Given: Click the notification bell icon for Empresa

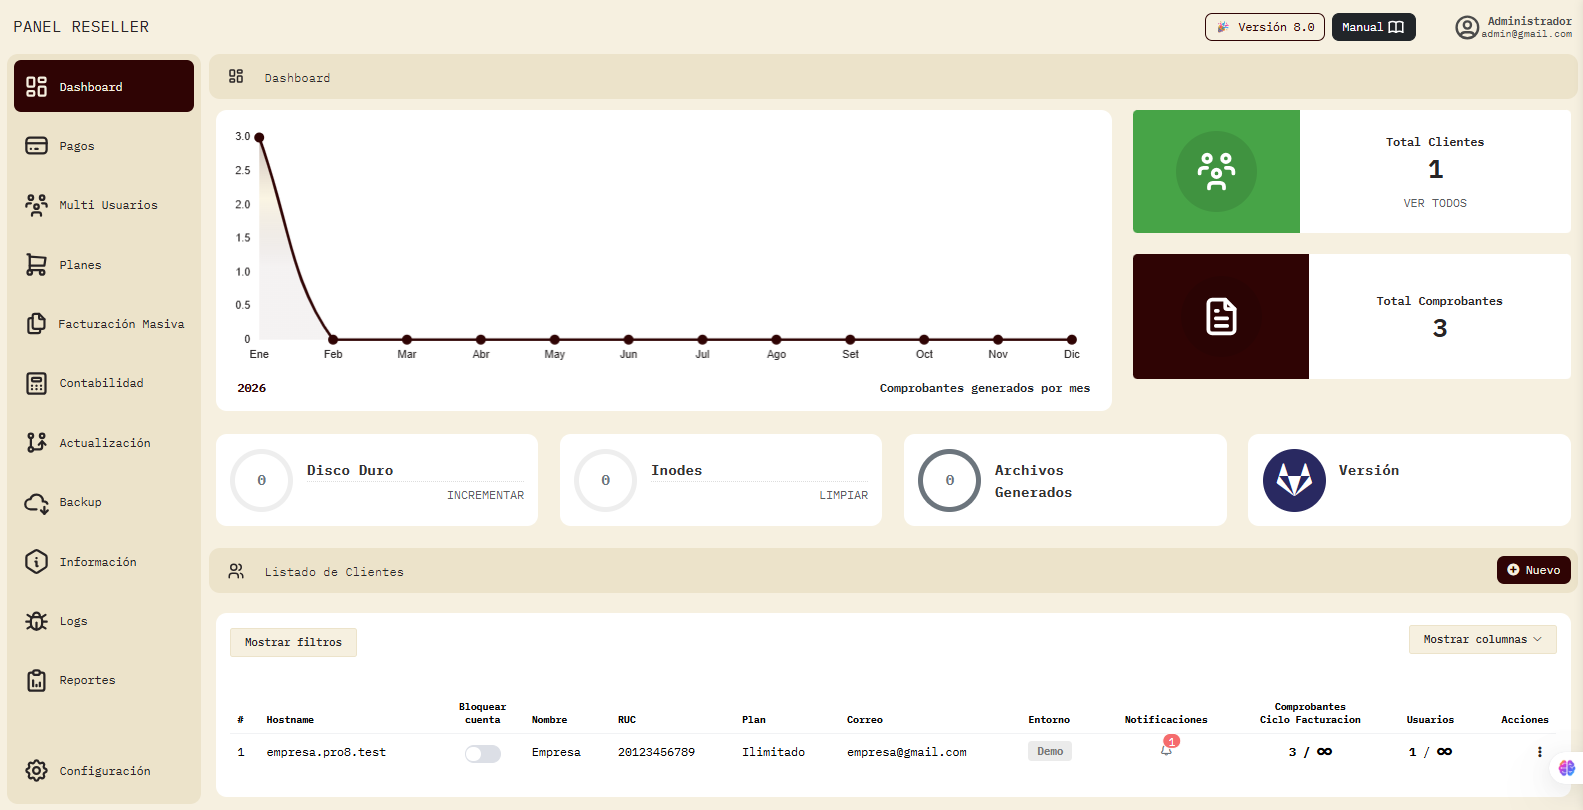Looking at the screenshot, I should 1166,750.
